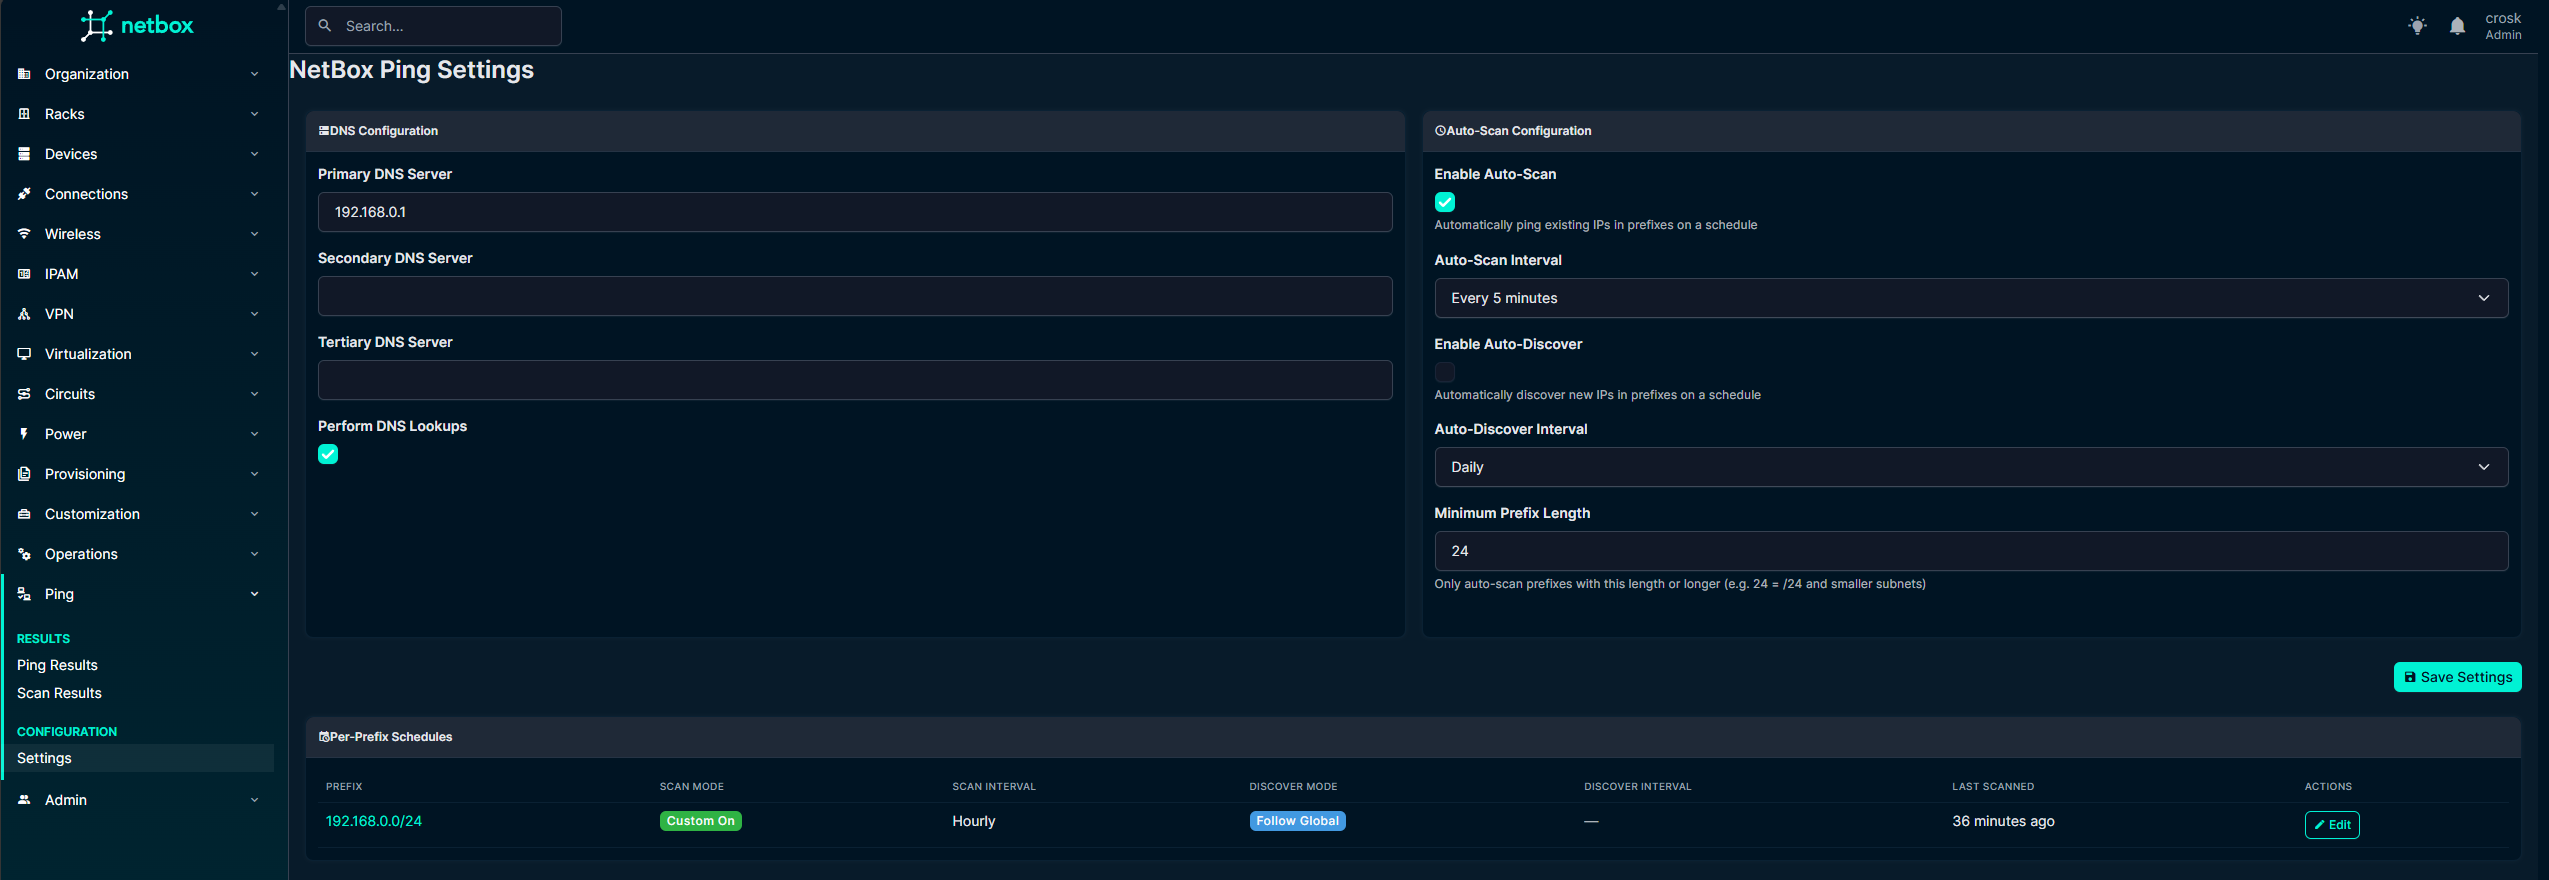Click Hourly scan interval cell

[x=974, y=821]
